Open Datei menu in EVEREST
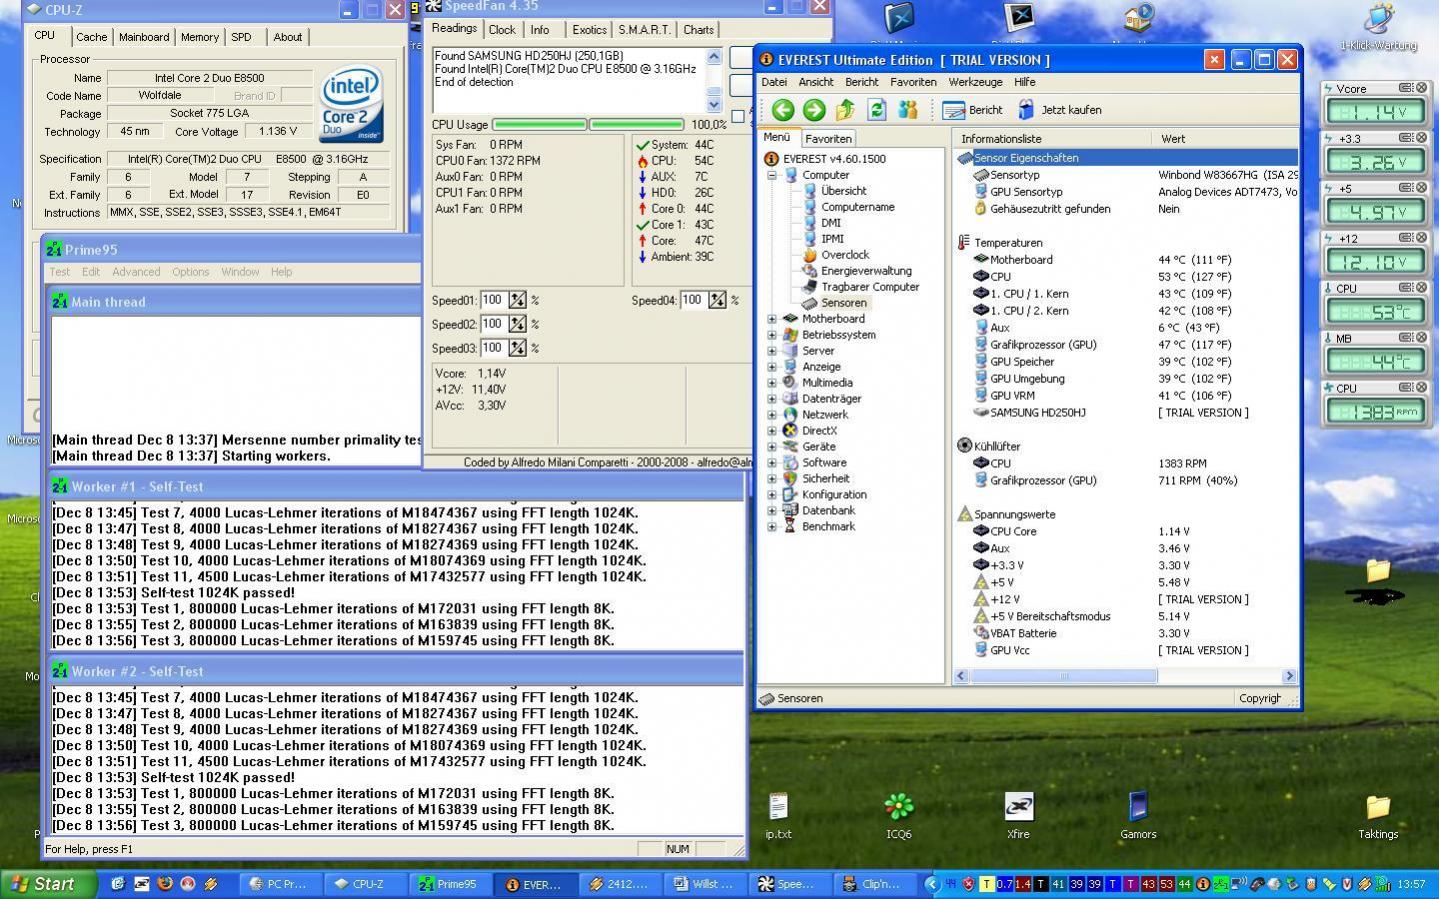The image size is (1439, 899). 774,82
